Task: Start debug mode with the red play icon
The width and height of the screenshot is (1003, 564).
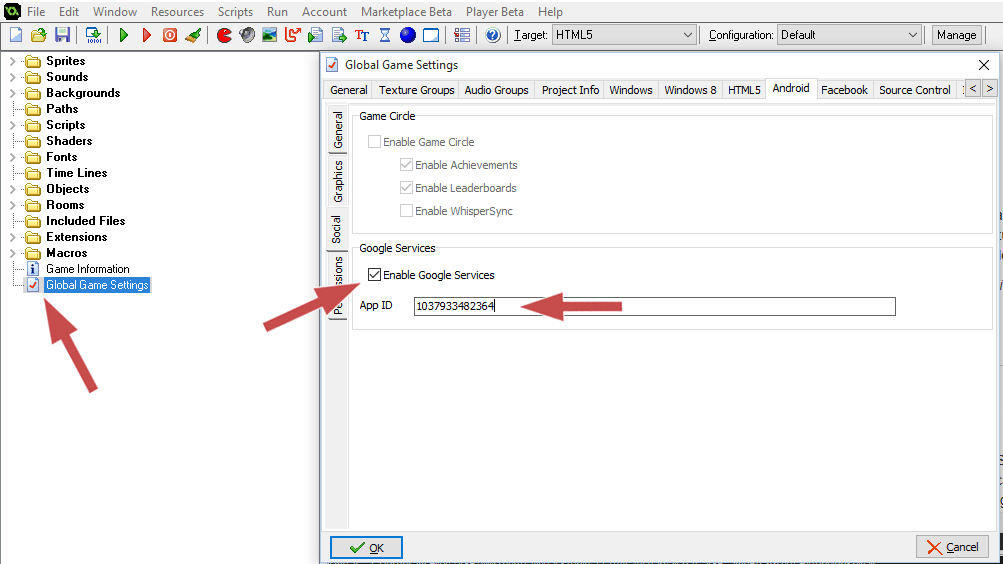Action: pos(146,35)
